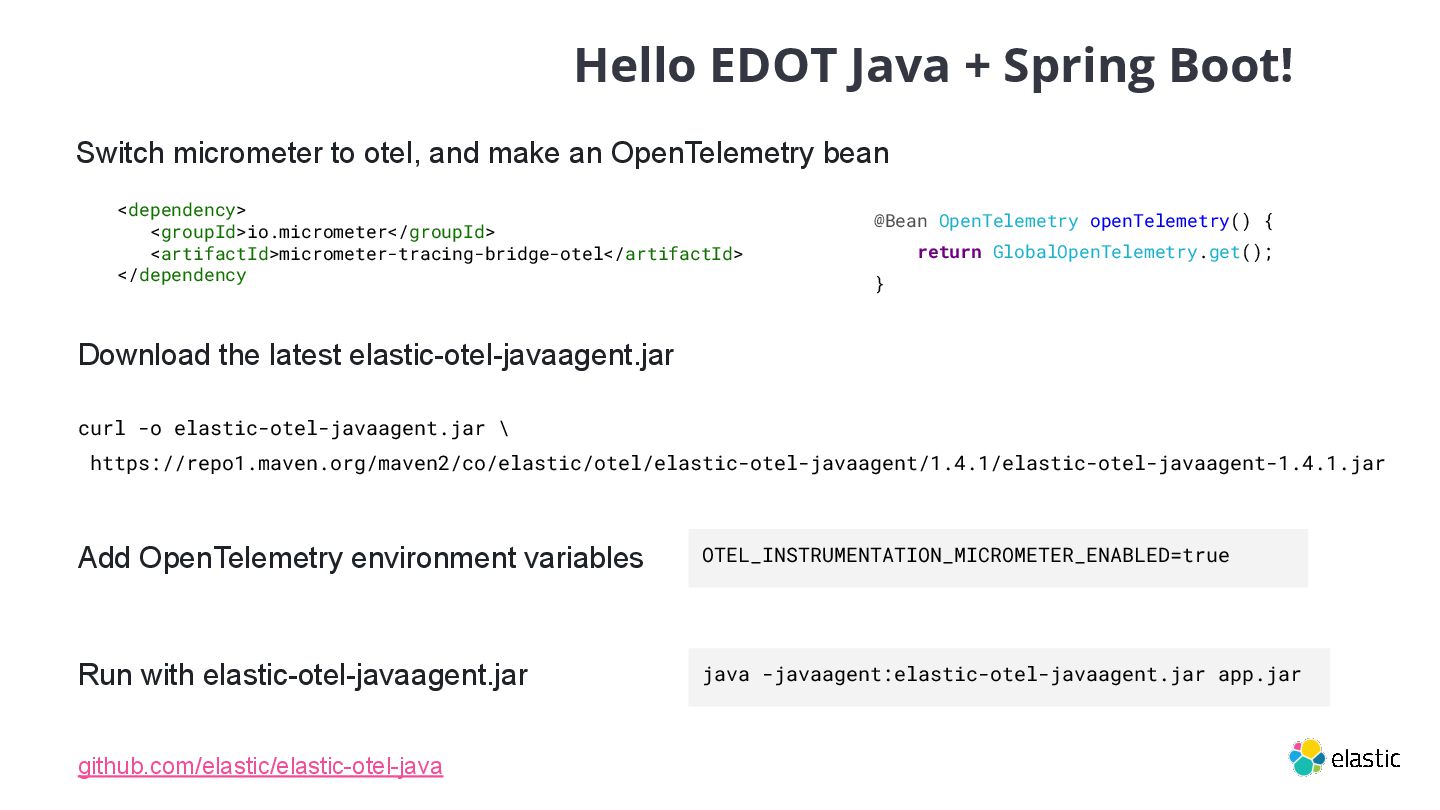The width and height of the screenshot is (1440, 810).
Task: Click the OTEL_INSTRUMENTATION_MICROMETER_ENABLED=true code box
Action: click(x=998, y=558)
